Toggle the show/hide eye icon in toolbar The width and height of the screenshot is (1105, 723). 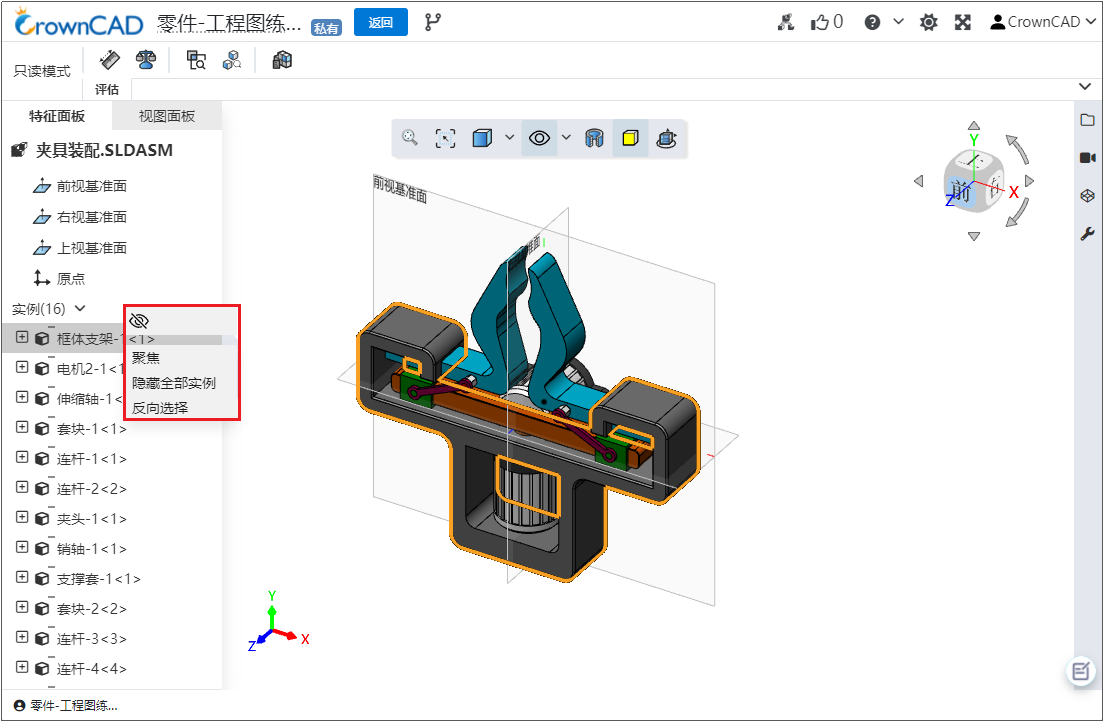(x=539, y=137)
